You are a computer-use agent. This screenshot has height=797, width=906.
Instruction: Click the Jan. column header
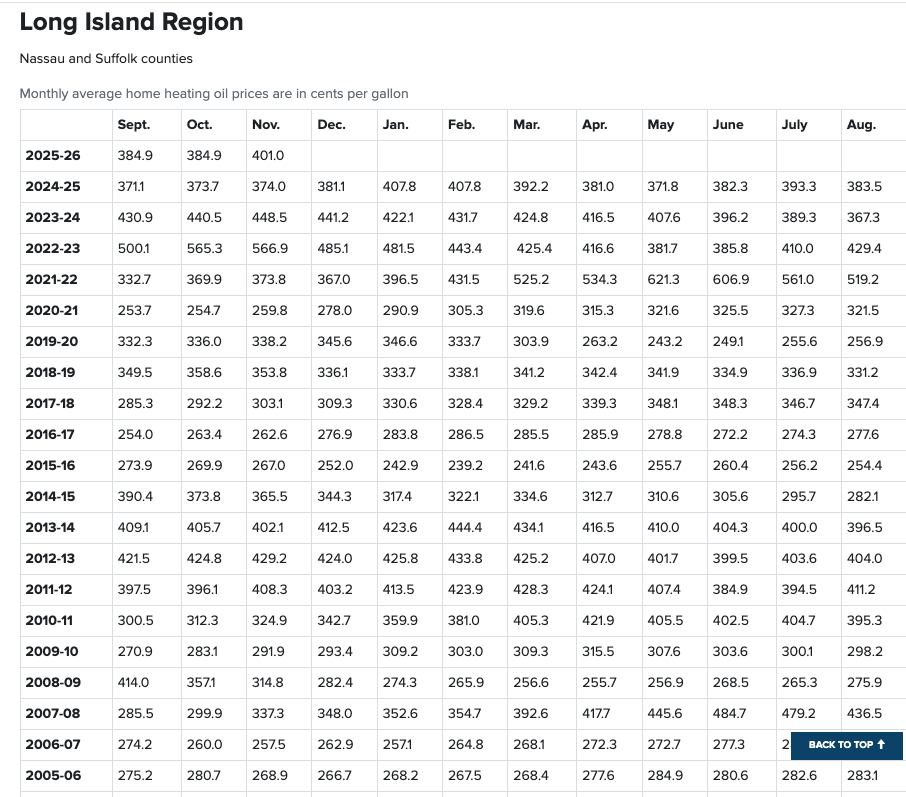click(395, 125)
